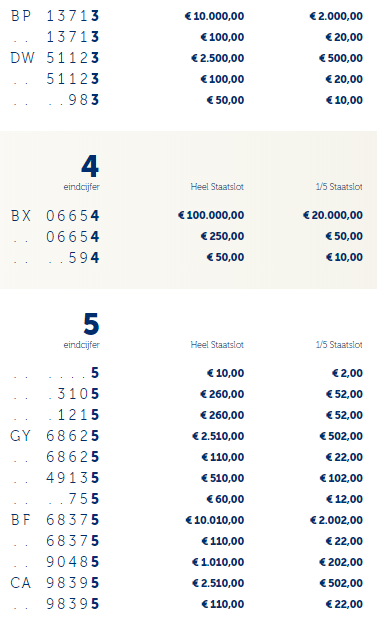Click the BP 13713 lot number
378x628 pixels.
click(55, 16)
